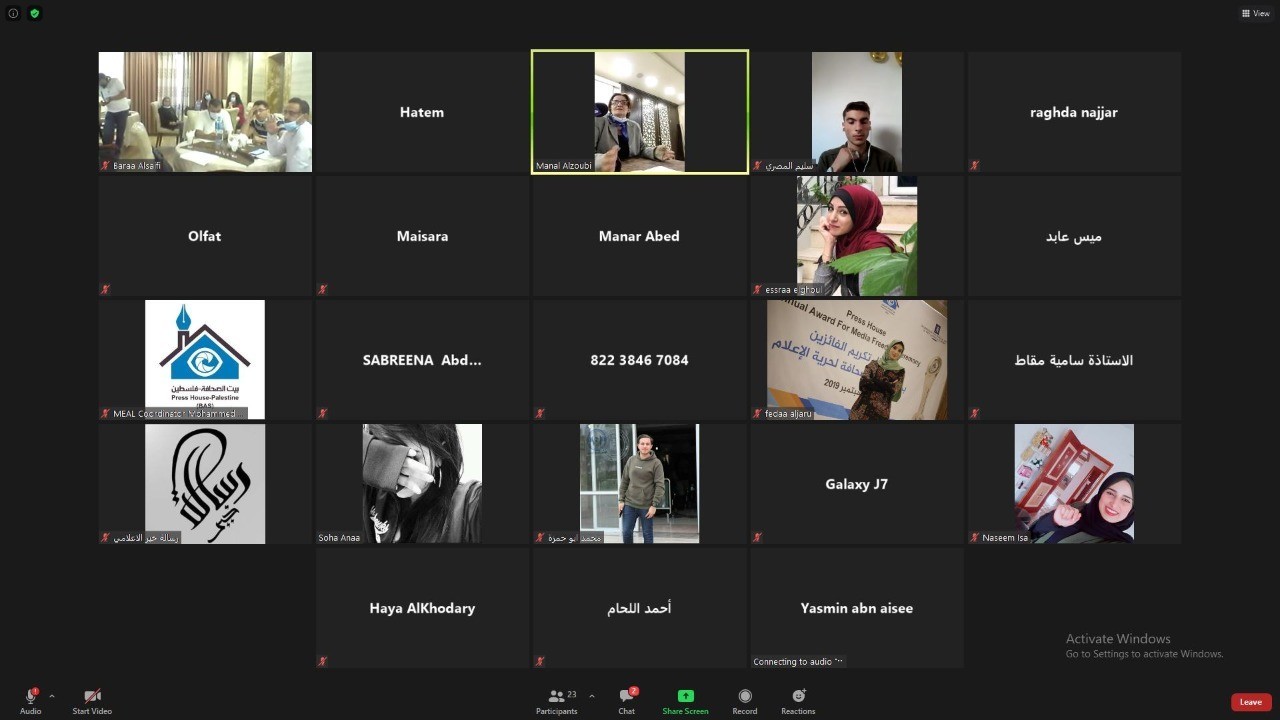This screenshot has height=720, width=1280.
Task: Select the highlighted Manal Alzoubi video tile
Action: (639, 112)
